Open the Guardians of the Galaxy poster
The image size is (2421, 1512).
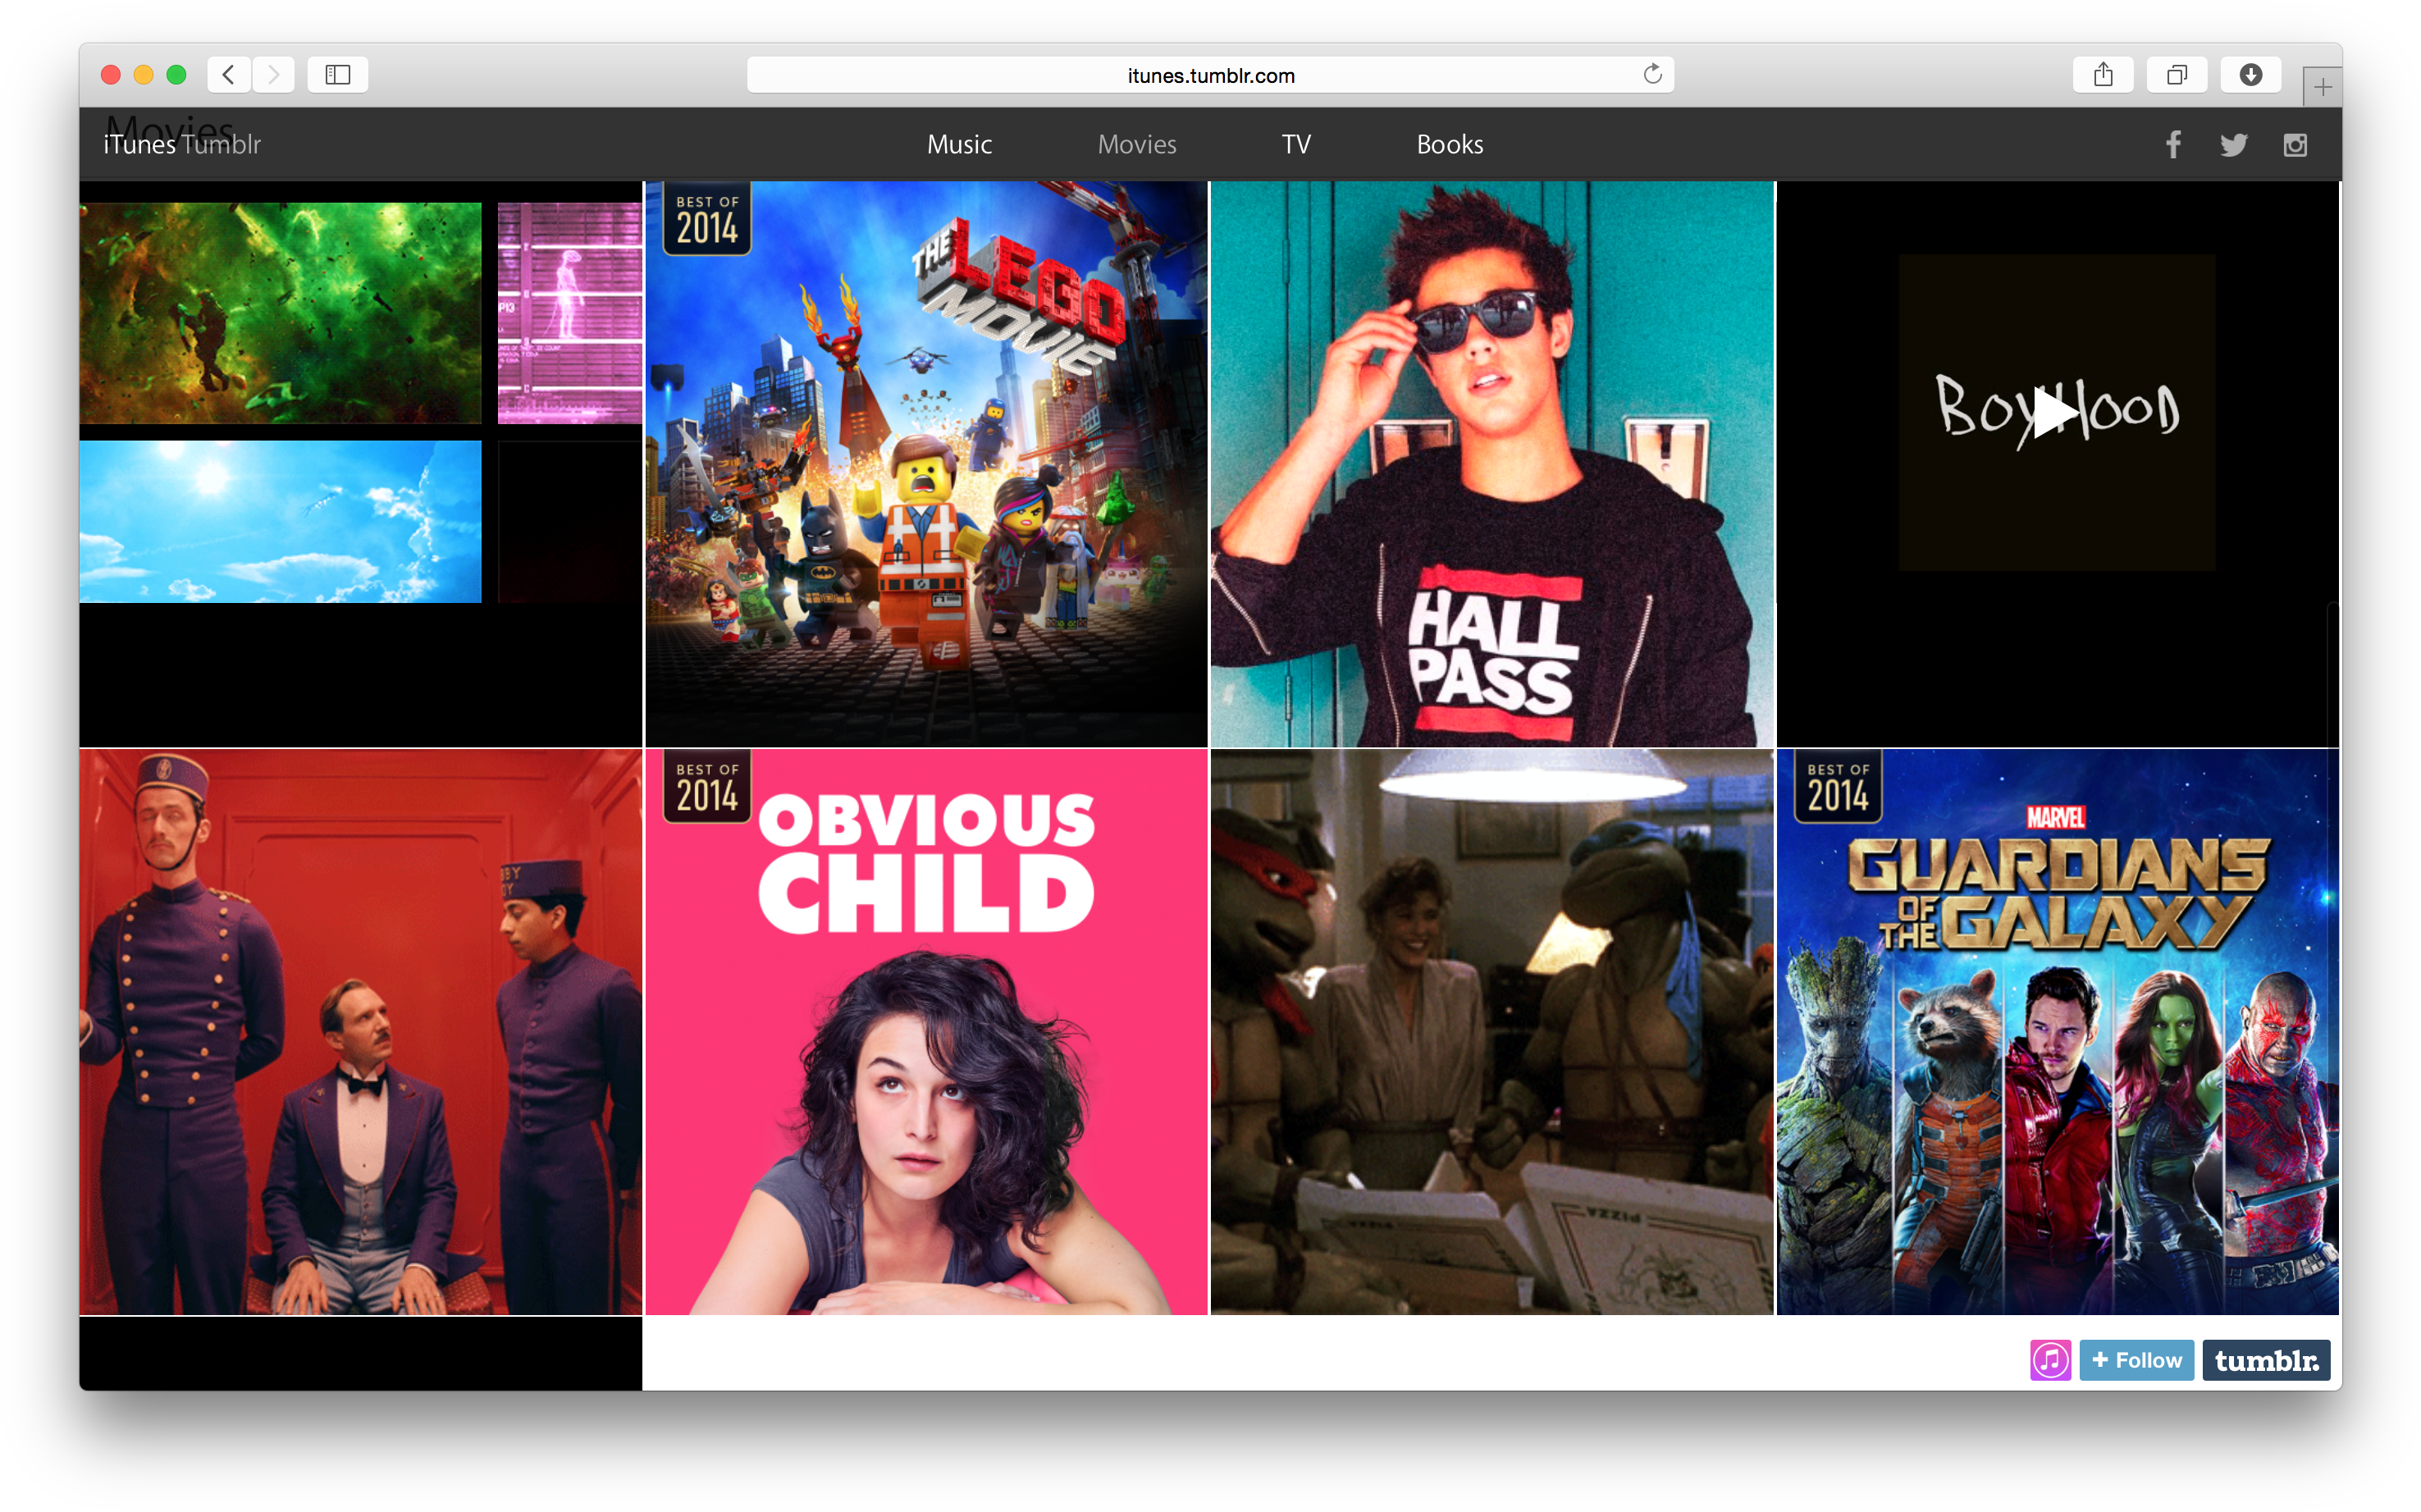(x=2057, y=1032)
